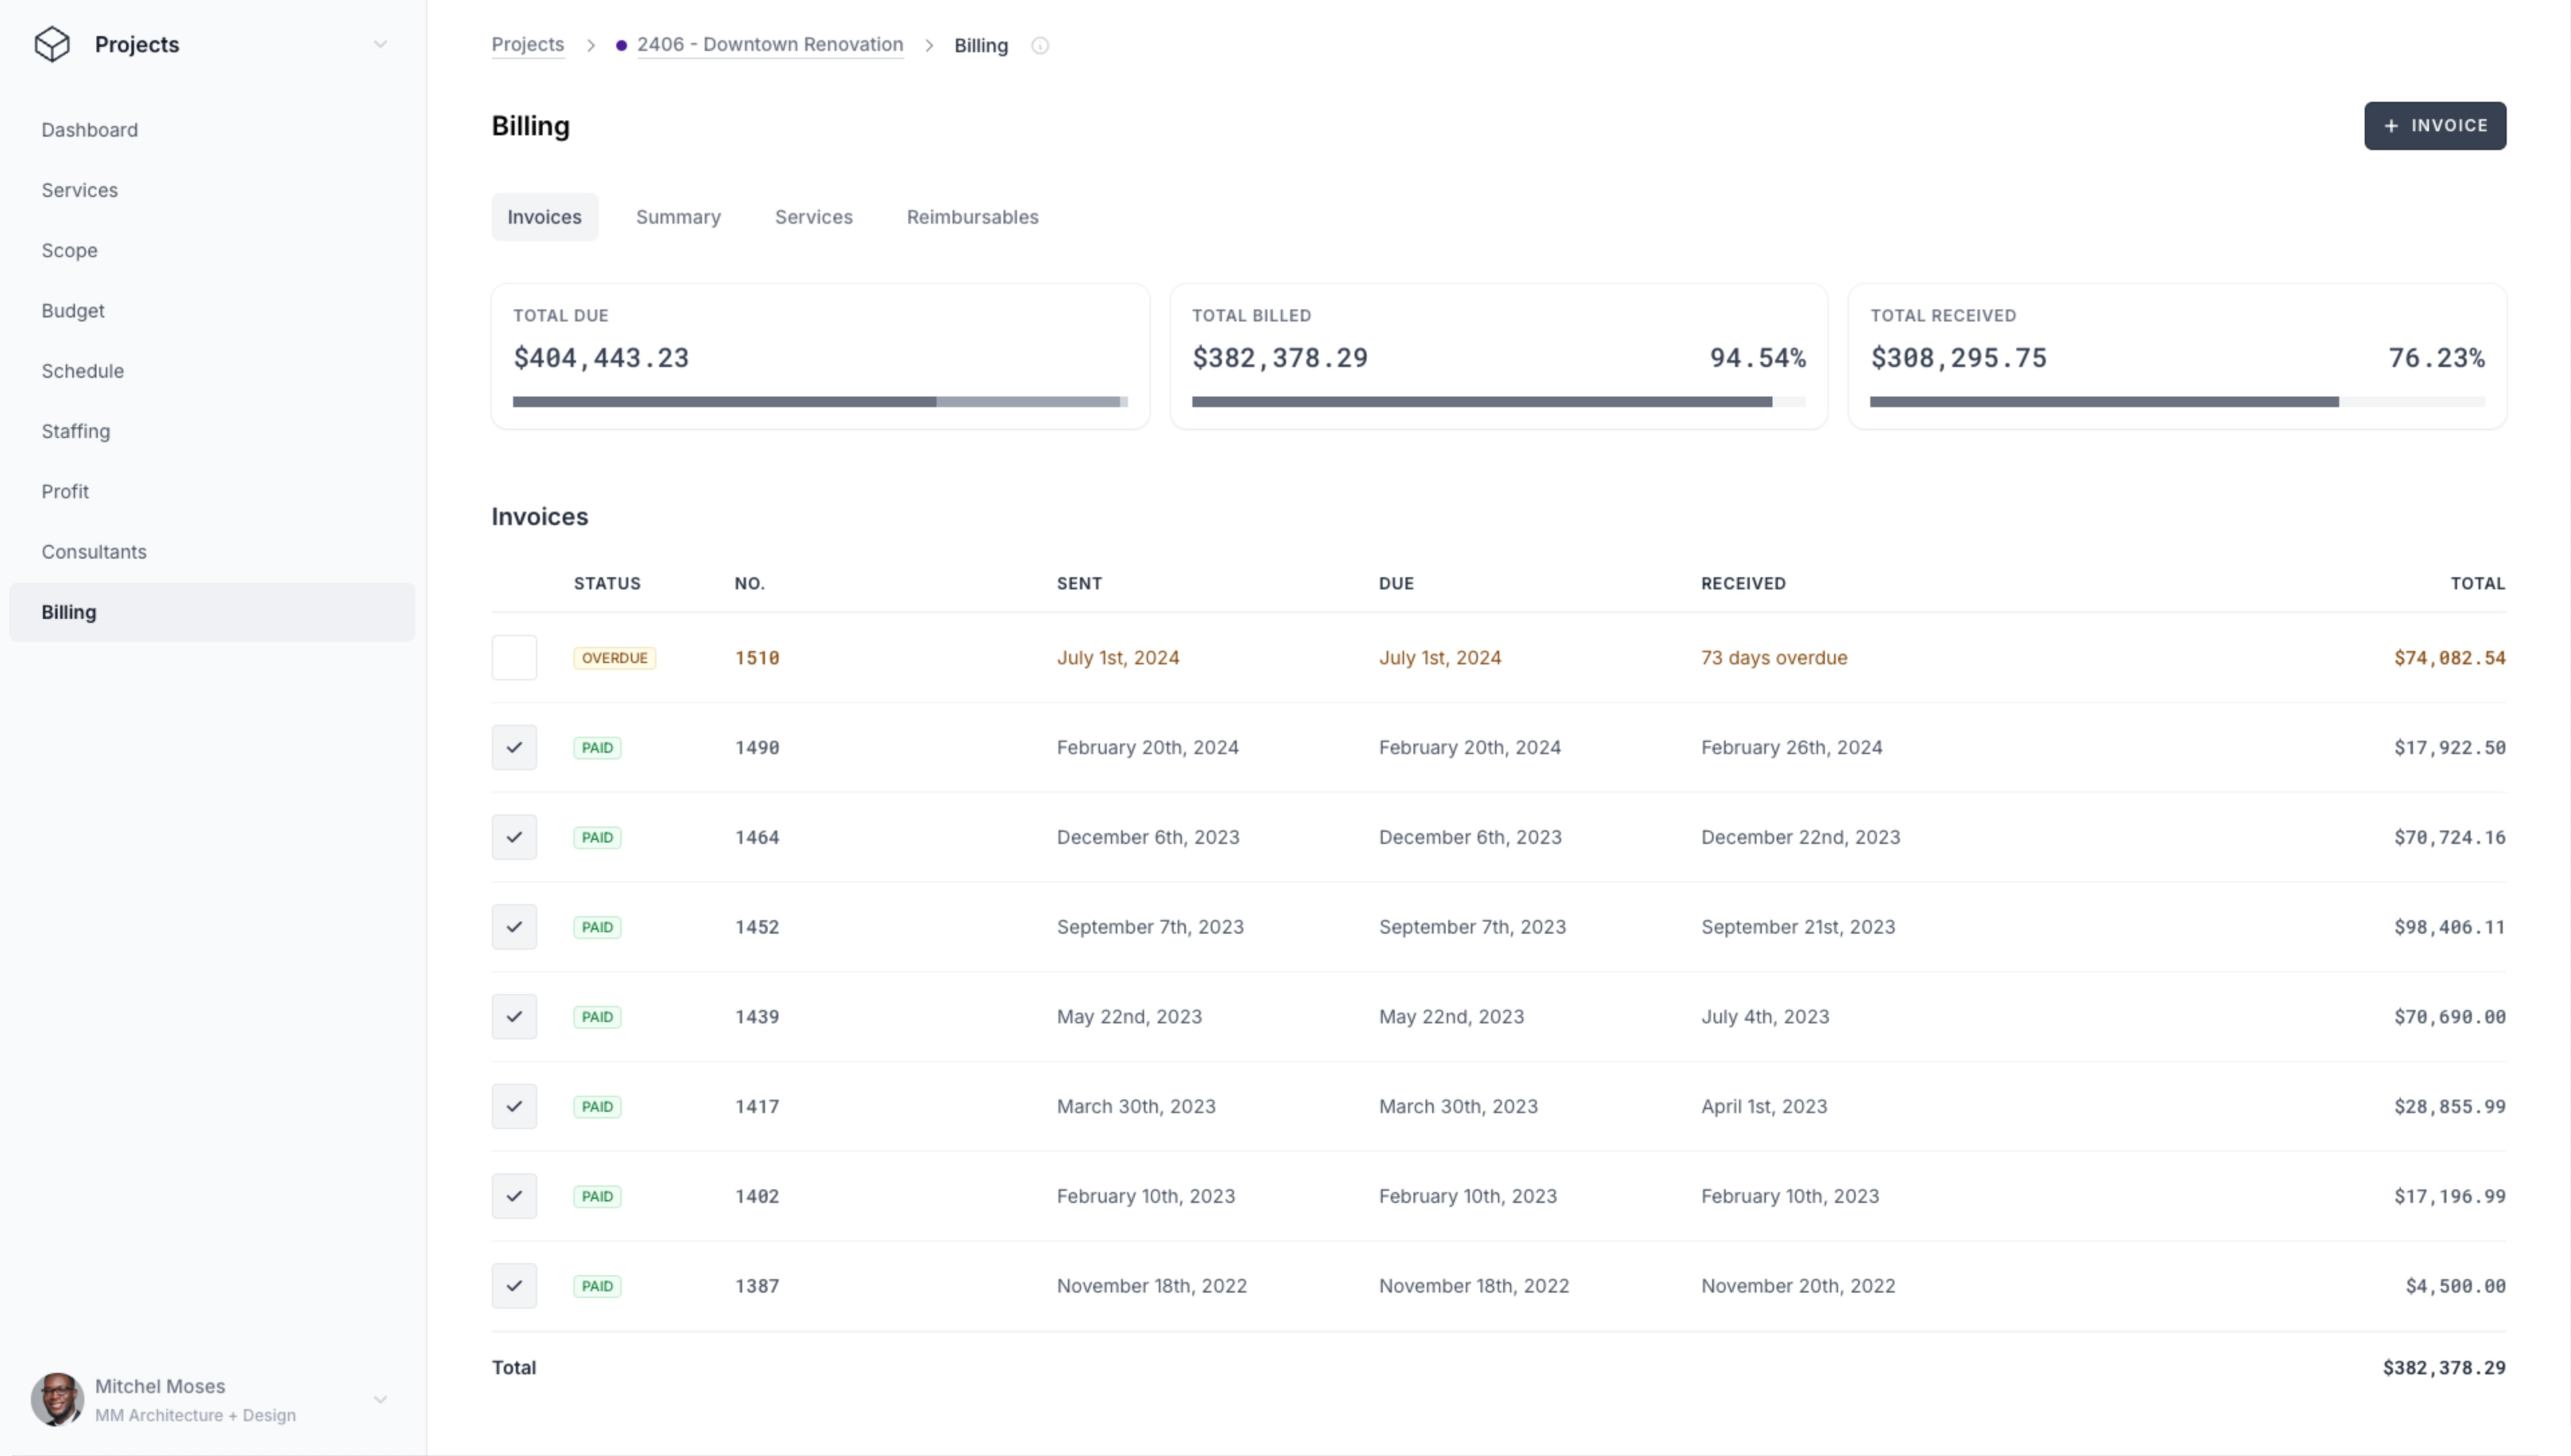Viewport: 2571px width, 1456px height.
Task: Switch to the Summary tab
Action: [x=678, y=217]
